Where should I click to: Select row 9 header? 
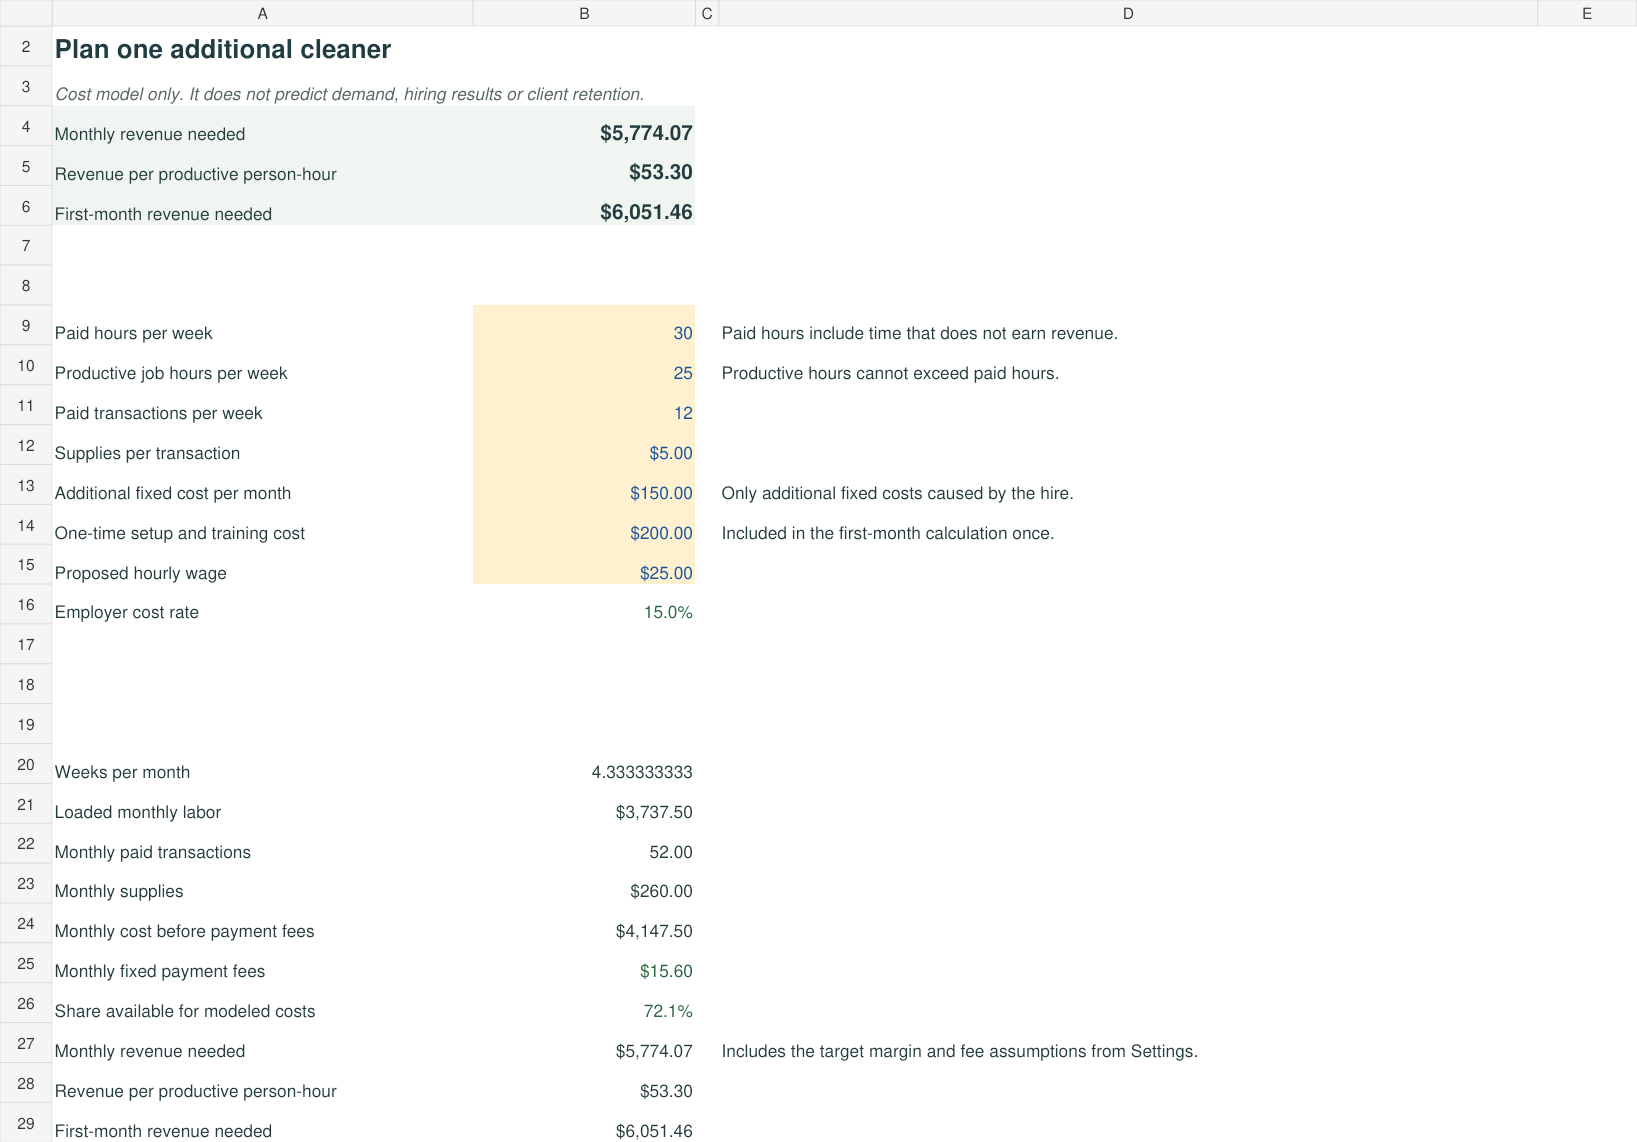point(26,325)
